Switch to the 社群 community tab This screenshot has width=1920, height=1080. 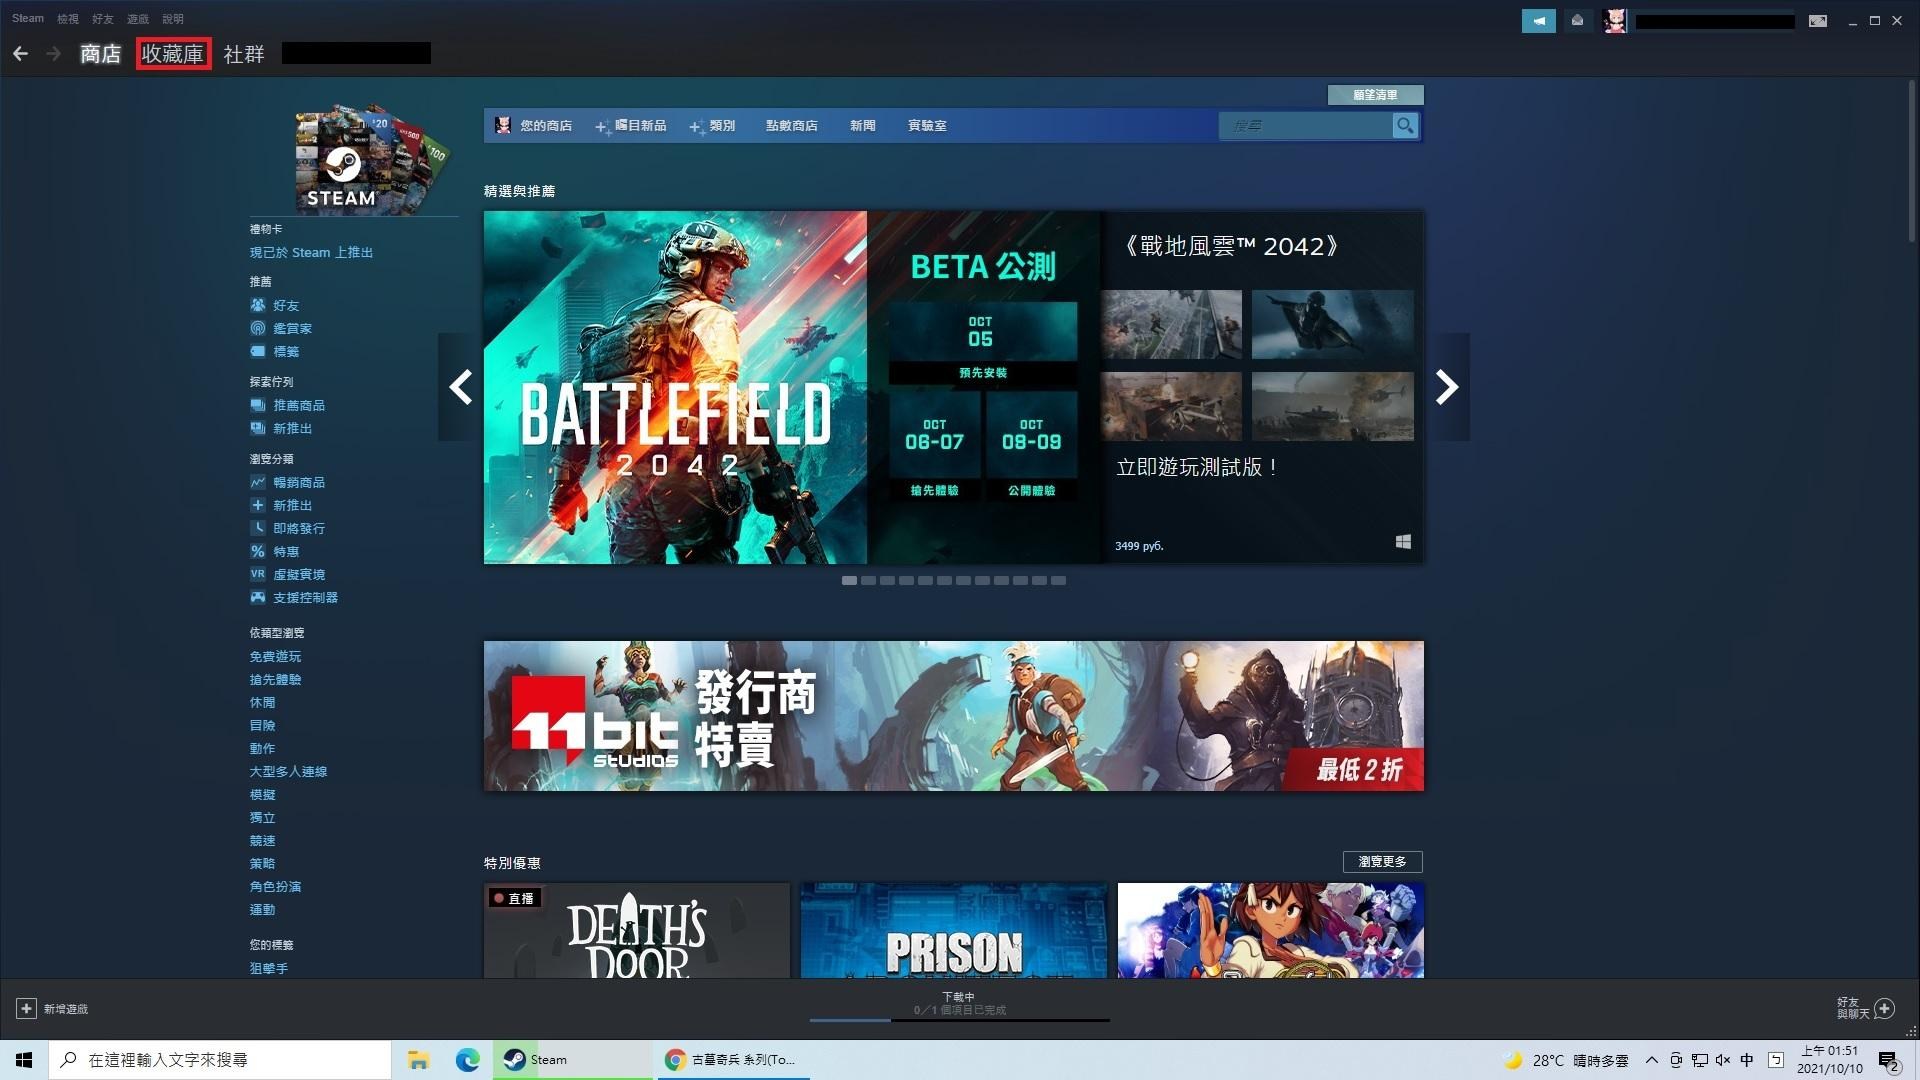[244, 54]
